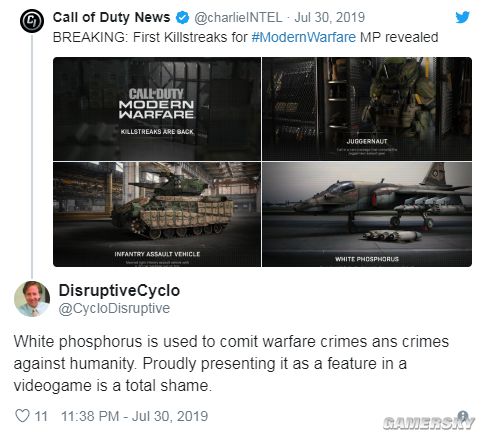Viewport: 481px width, 435px height.
Task: Open the 11:38 PM - Jul 30, 2019 timestamp
Action: (135, 416)
